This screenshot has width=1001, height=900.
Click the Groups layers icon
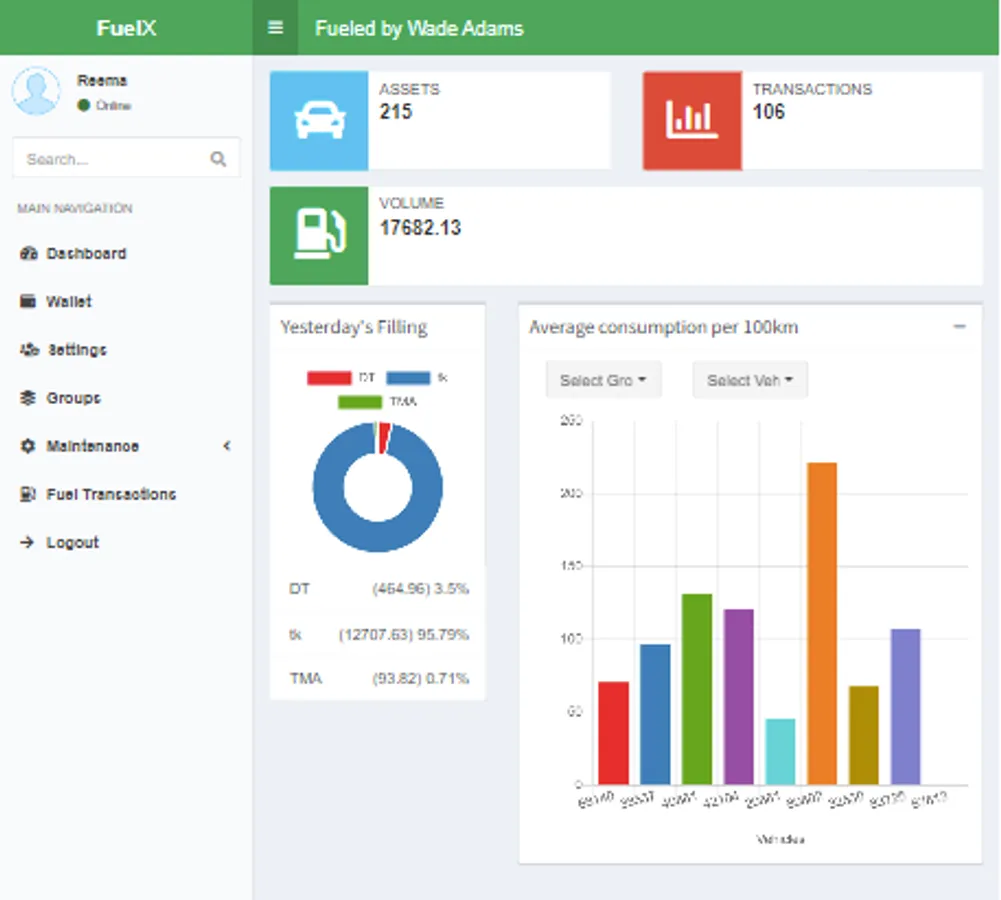[27, 398]
